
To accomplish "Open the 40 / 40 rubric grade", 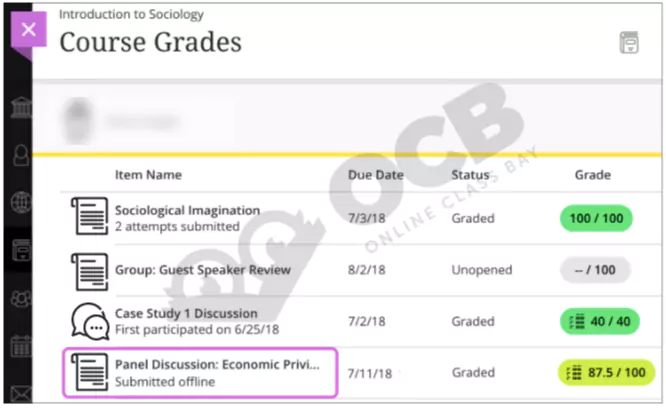I will (x=596, y=321).
